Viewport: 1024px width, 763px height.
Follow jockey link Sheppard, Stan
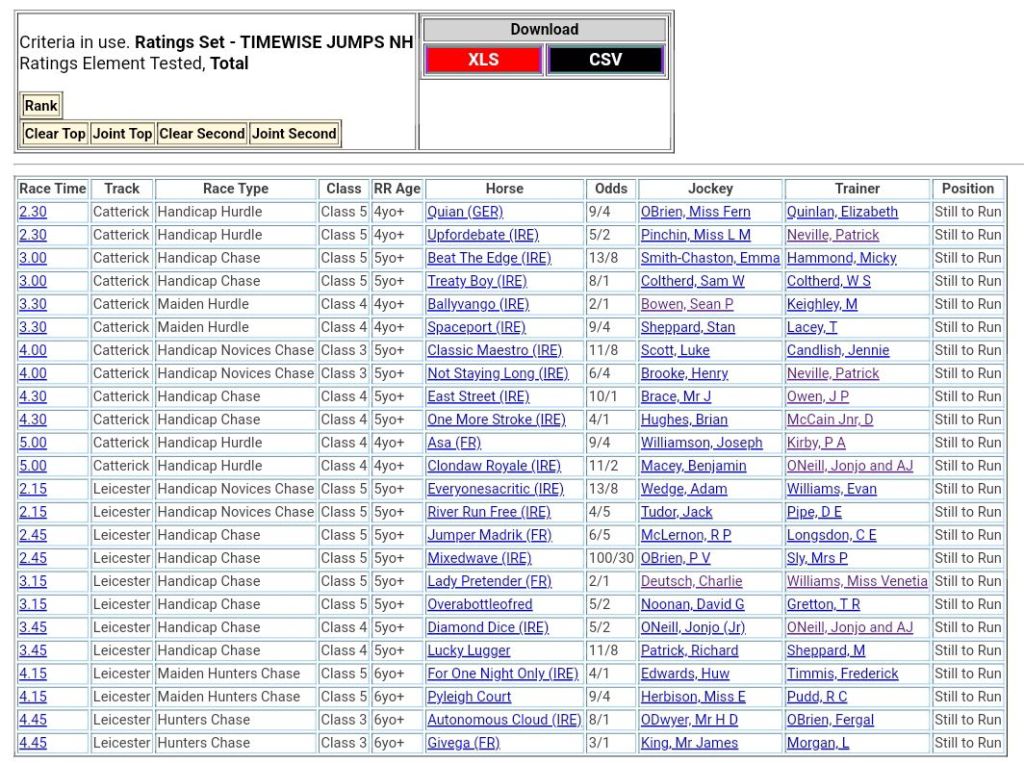687,327
